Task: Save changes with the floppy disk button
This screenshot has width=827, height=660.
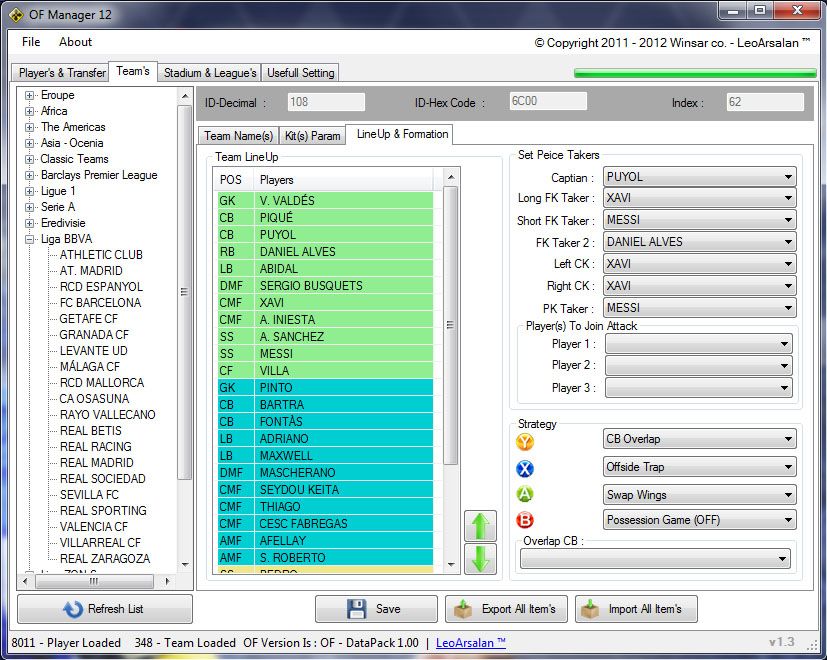Action: pyautogui.click(x=376, y=609)
